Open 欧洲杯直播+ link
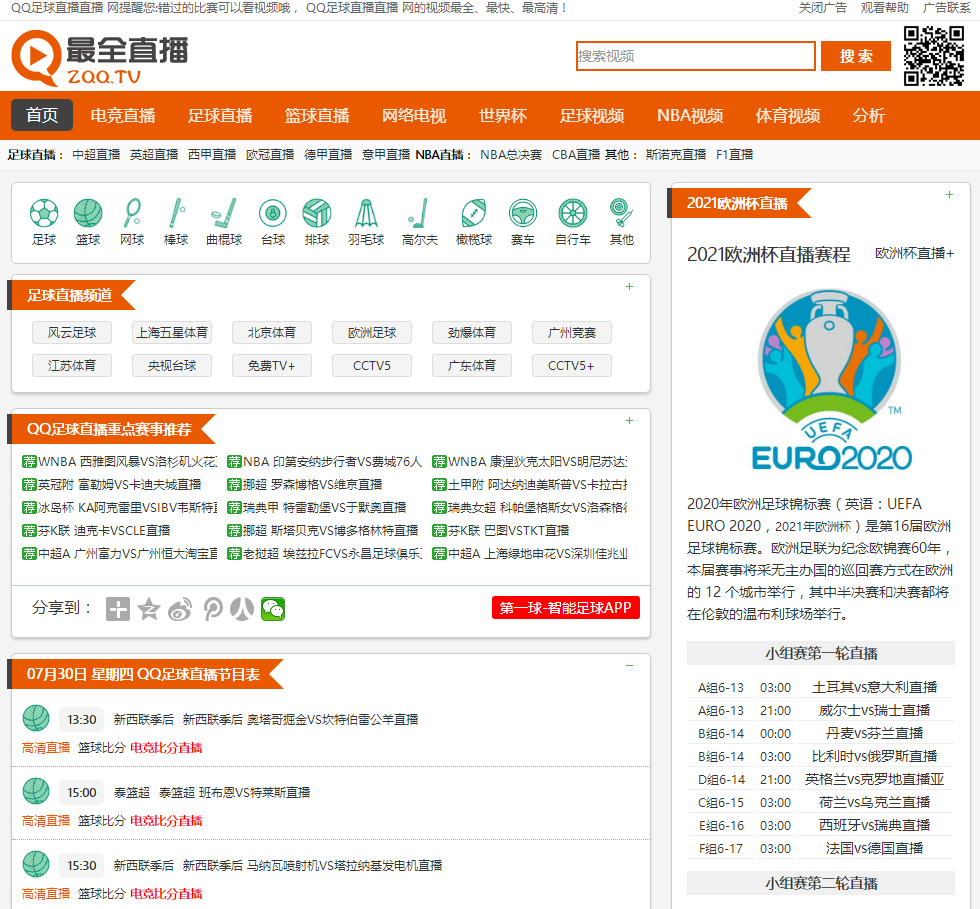Image resolution: width=980 pixels, height=909 pixels. pos(914,253)
